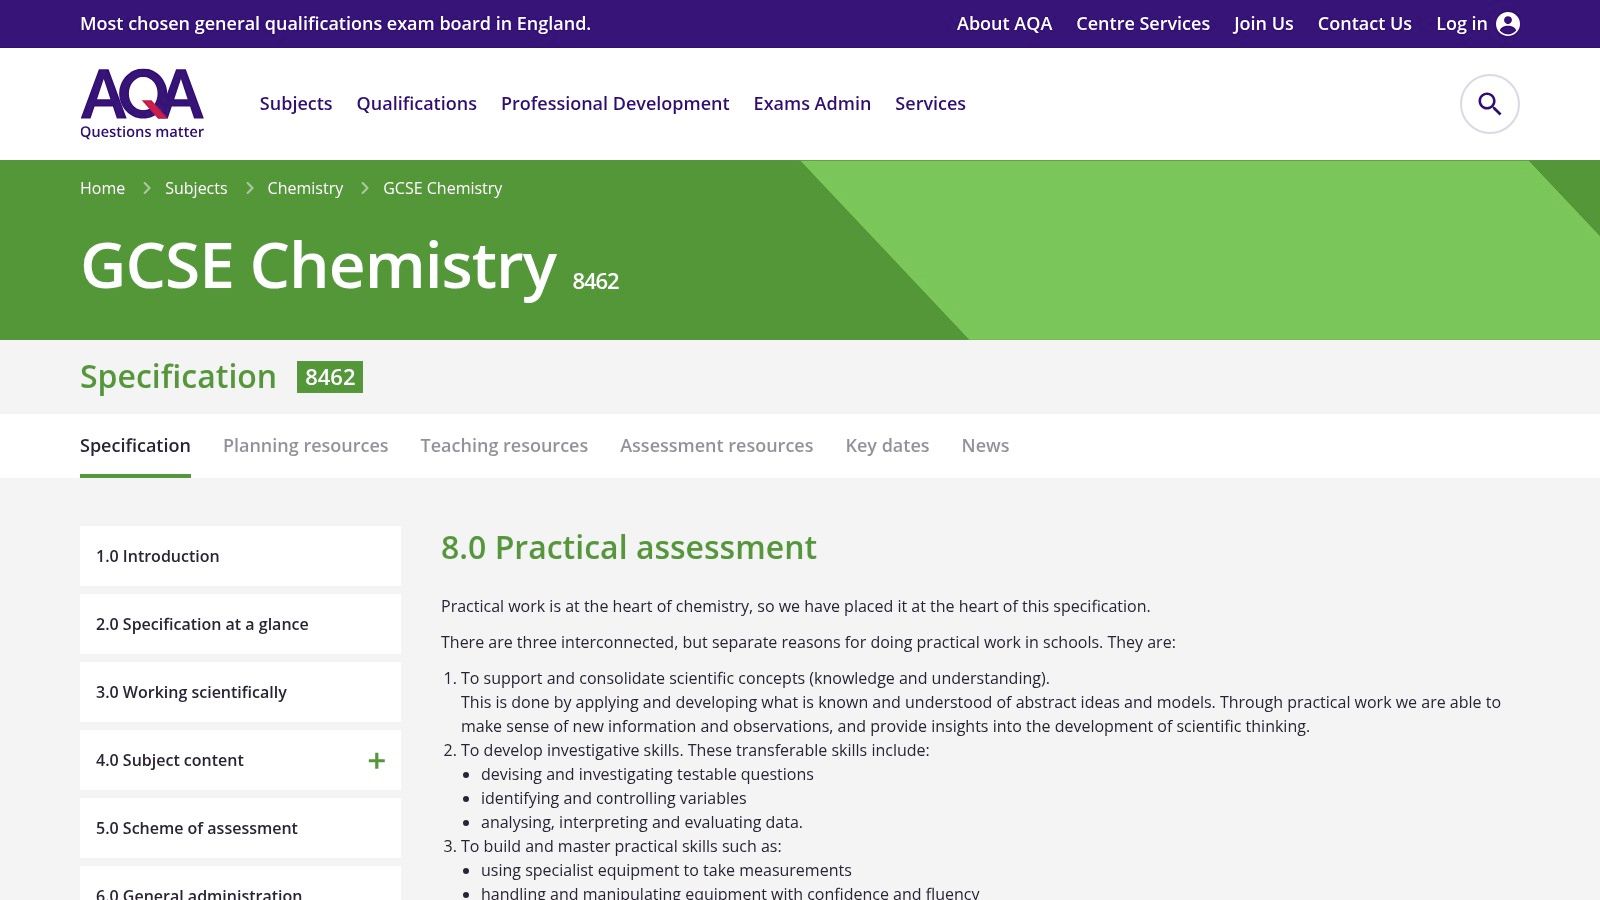Image resolution: width=1600 pixels, height=900 pixels.
Task: Go to About AQA link
Action: coord(1004,24)
